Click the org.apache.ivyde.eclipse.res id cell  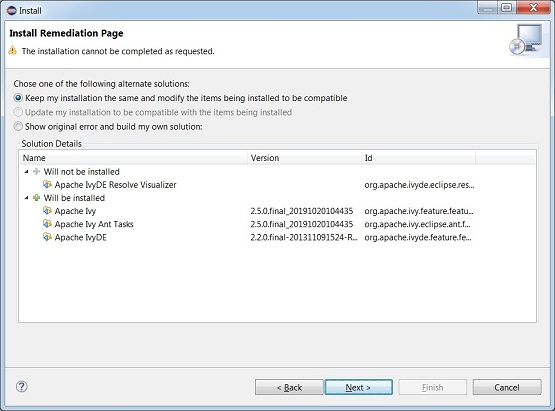coord(419,185)
